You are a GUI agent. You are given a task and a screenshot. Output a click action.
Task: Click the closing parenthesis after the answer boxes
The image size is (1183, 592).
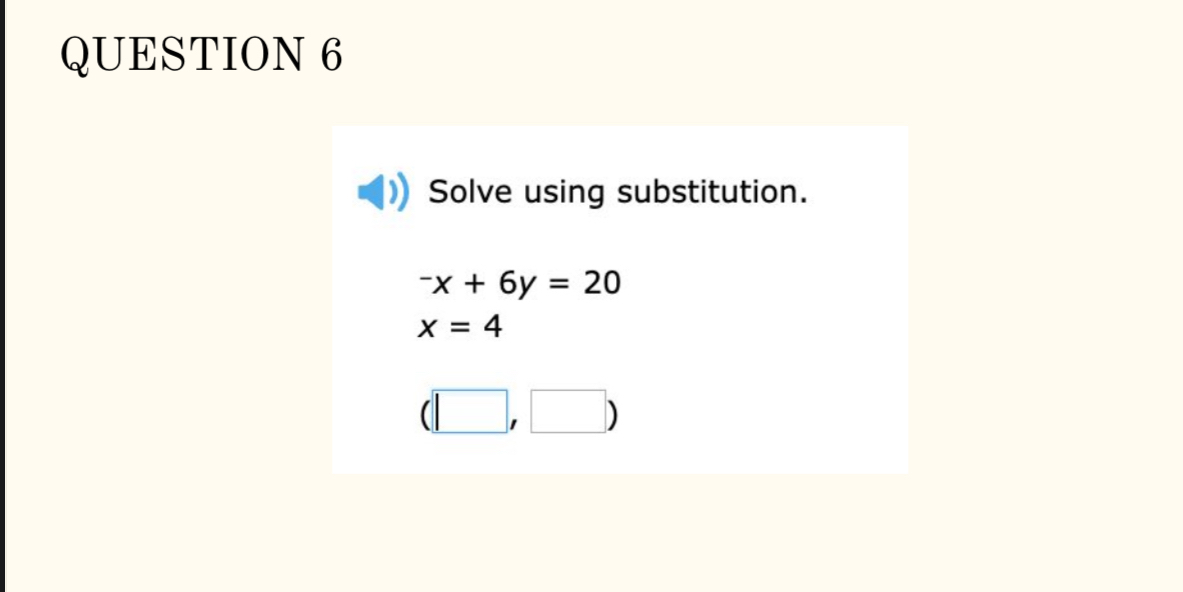tap(610, 411)
